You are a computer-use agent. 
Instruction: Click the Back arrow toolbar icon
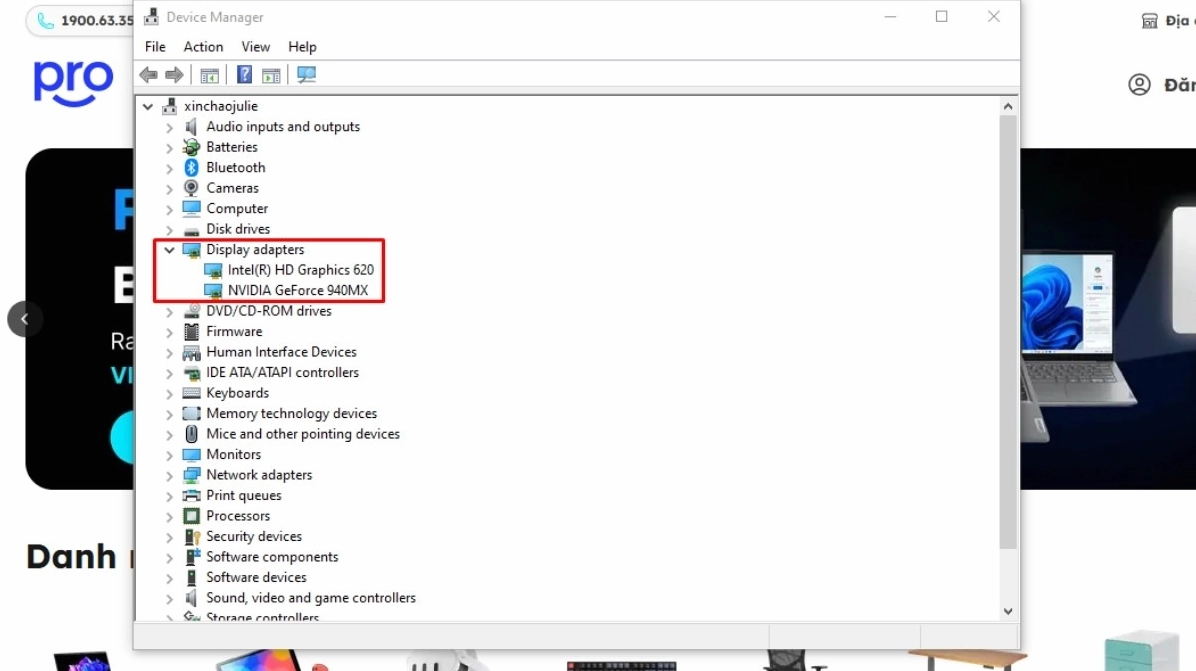149,75
